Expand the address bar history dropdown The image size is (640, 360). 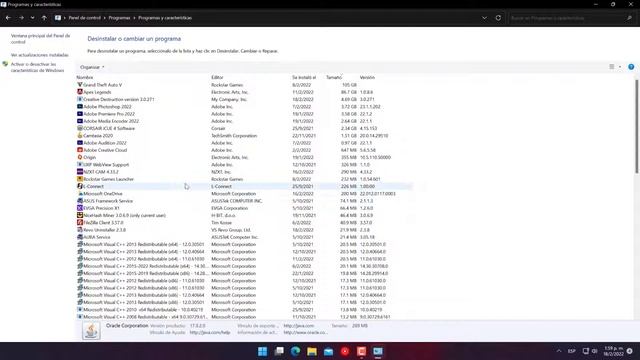point(484,18)
